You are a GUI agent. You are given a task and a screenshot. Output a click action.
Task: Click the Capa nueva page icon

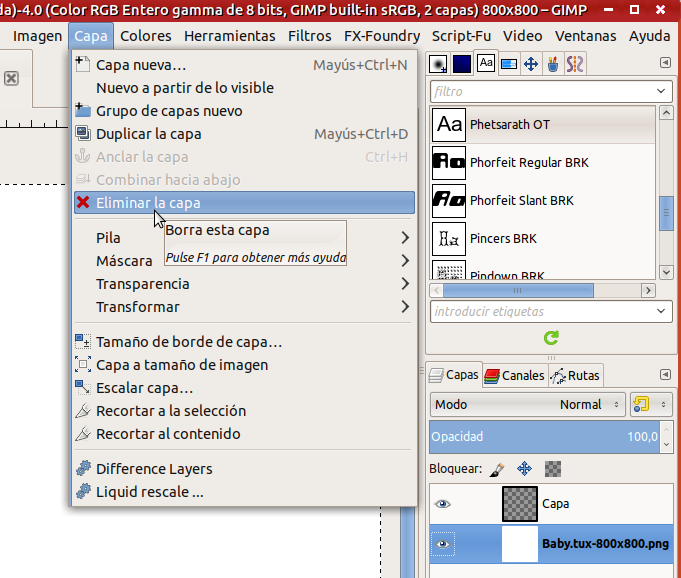[x=83, y=64]
